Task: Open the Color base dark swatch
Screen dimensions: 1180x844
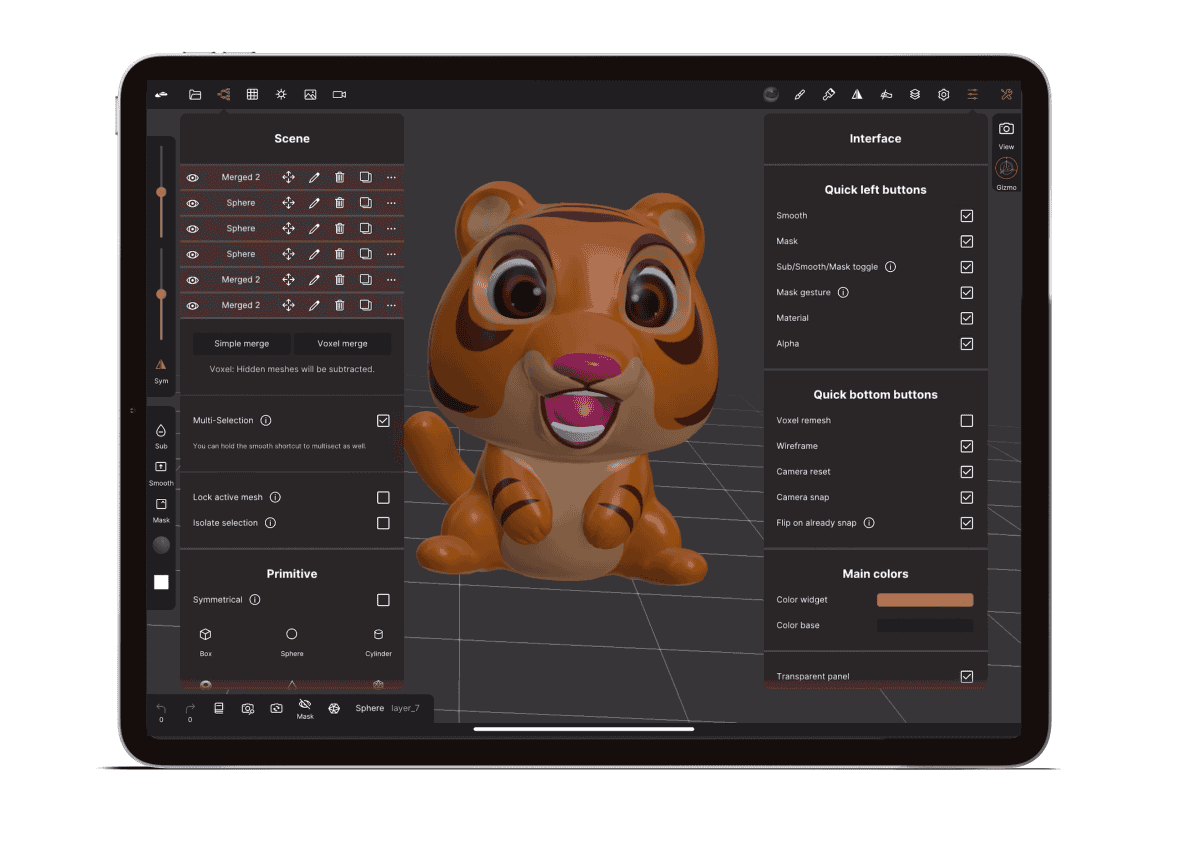Action: pyautogui.click(x=925, y=625)
